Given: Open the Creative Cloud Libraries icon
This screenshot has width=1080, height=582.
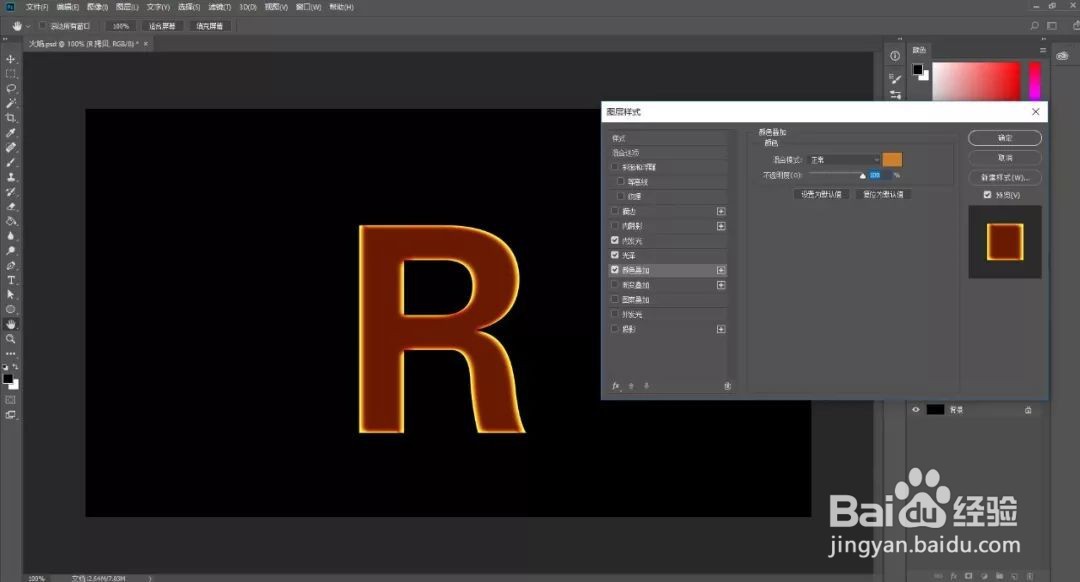Looking at the screenshot, I should [x=1063, y=56].
